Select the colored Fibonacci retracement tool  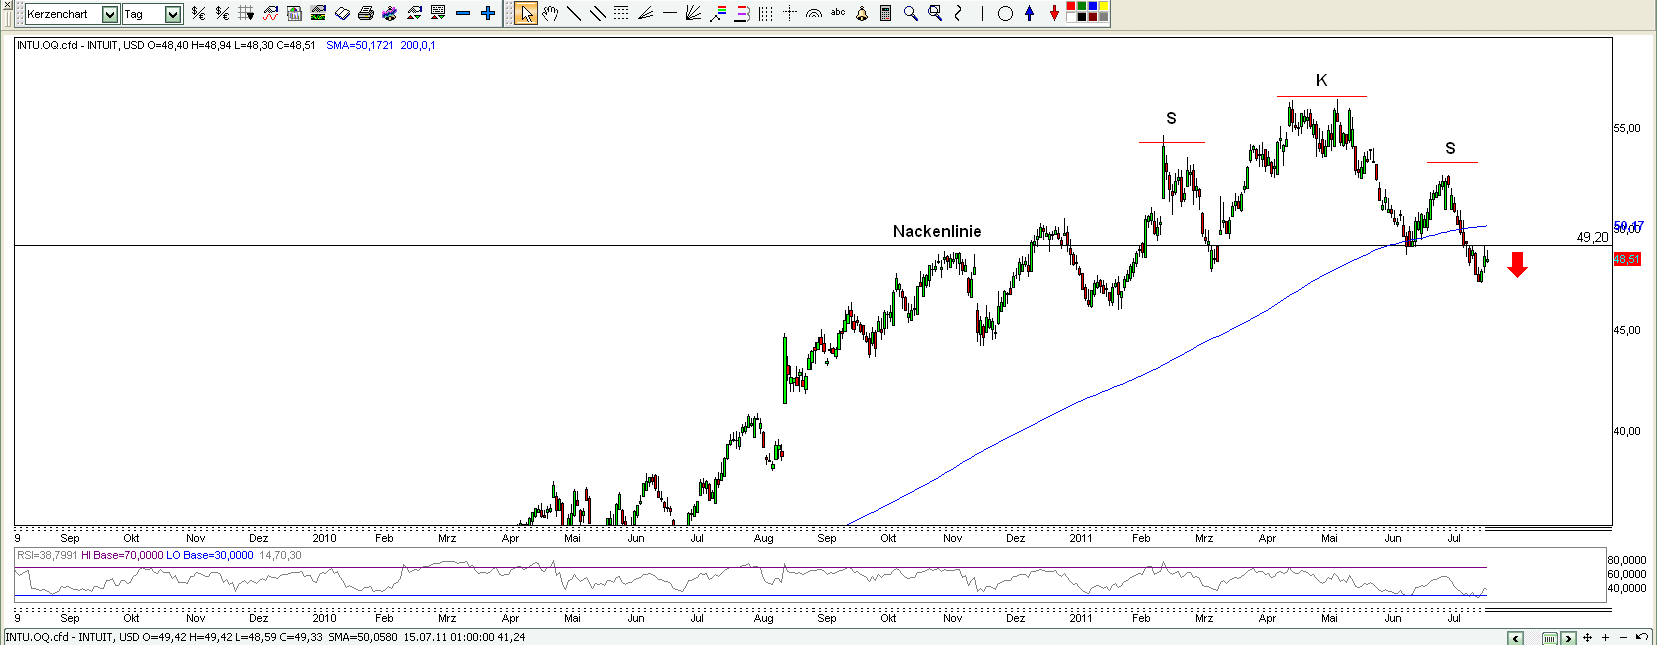tap(718, 14)
